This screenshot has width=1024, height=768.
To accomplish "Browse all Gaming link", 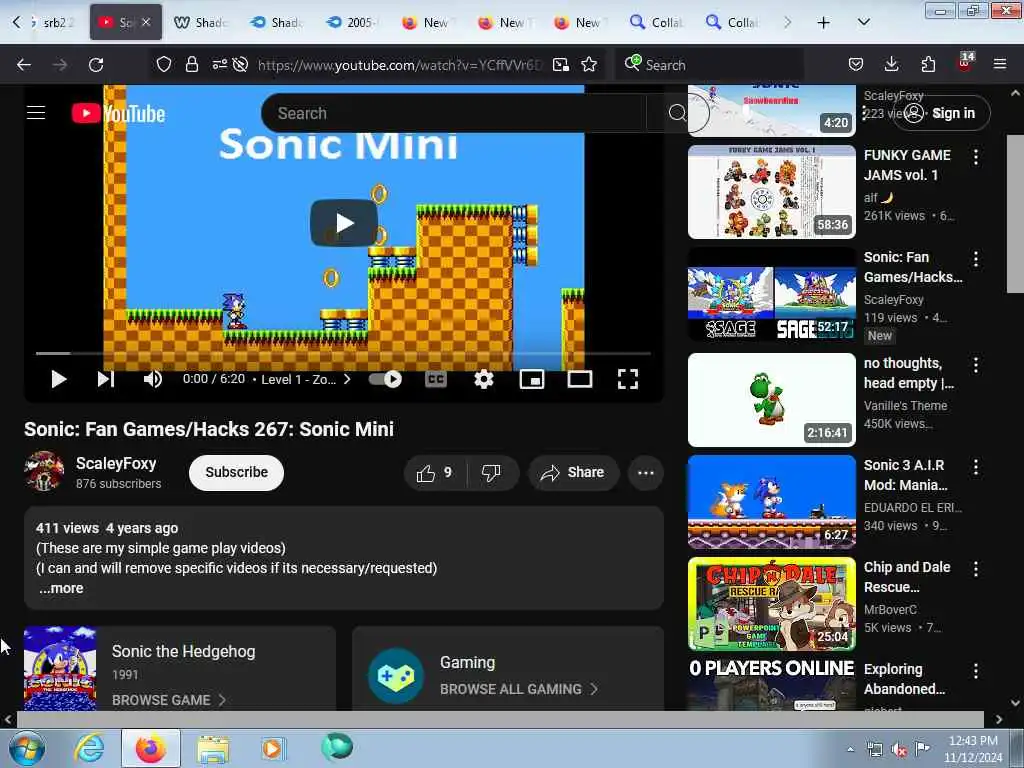I will [x=519, y=689].
